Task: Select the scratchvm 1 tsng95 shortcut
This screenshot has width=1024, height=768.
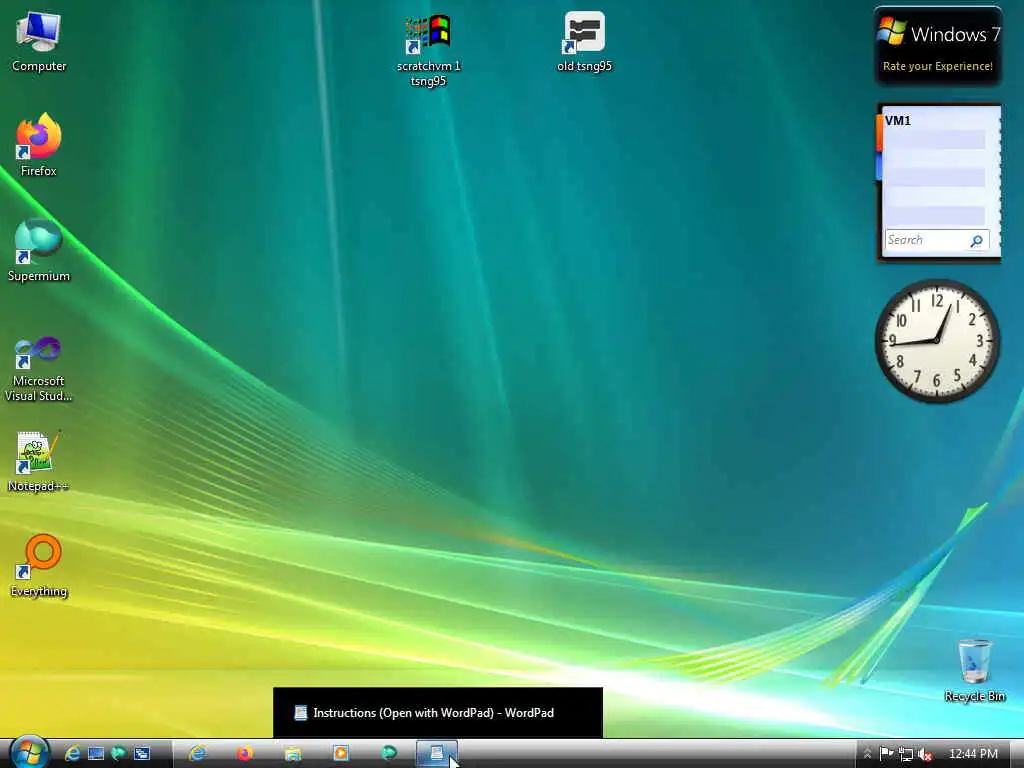Action: point(428,51)
